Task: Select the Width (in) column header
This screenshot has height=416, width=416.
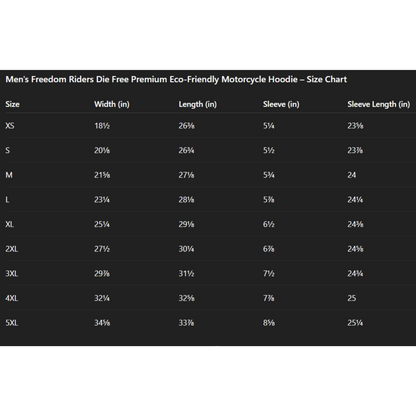Action: click(112, 104)
